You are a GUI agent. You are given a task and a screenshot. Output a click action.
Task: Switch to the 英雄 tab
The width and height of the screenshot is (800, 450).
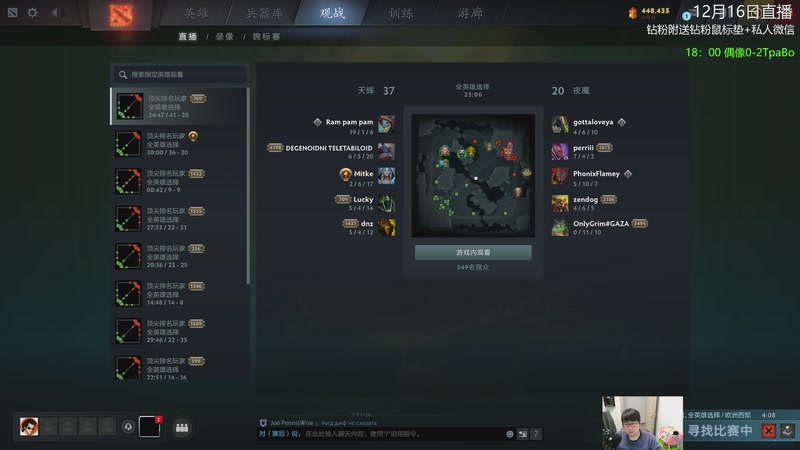pyautogui.click(x=196, y=13)
